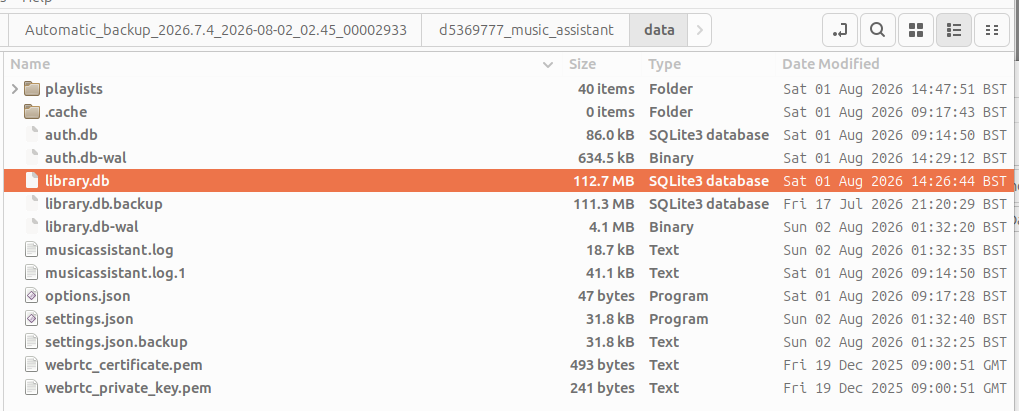Open the d5369777_music_assistant breadcrumb

pyautogui.click(x=526, y=30)
